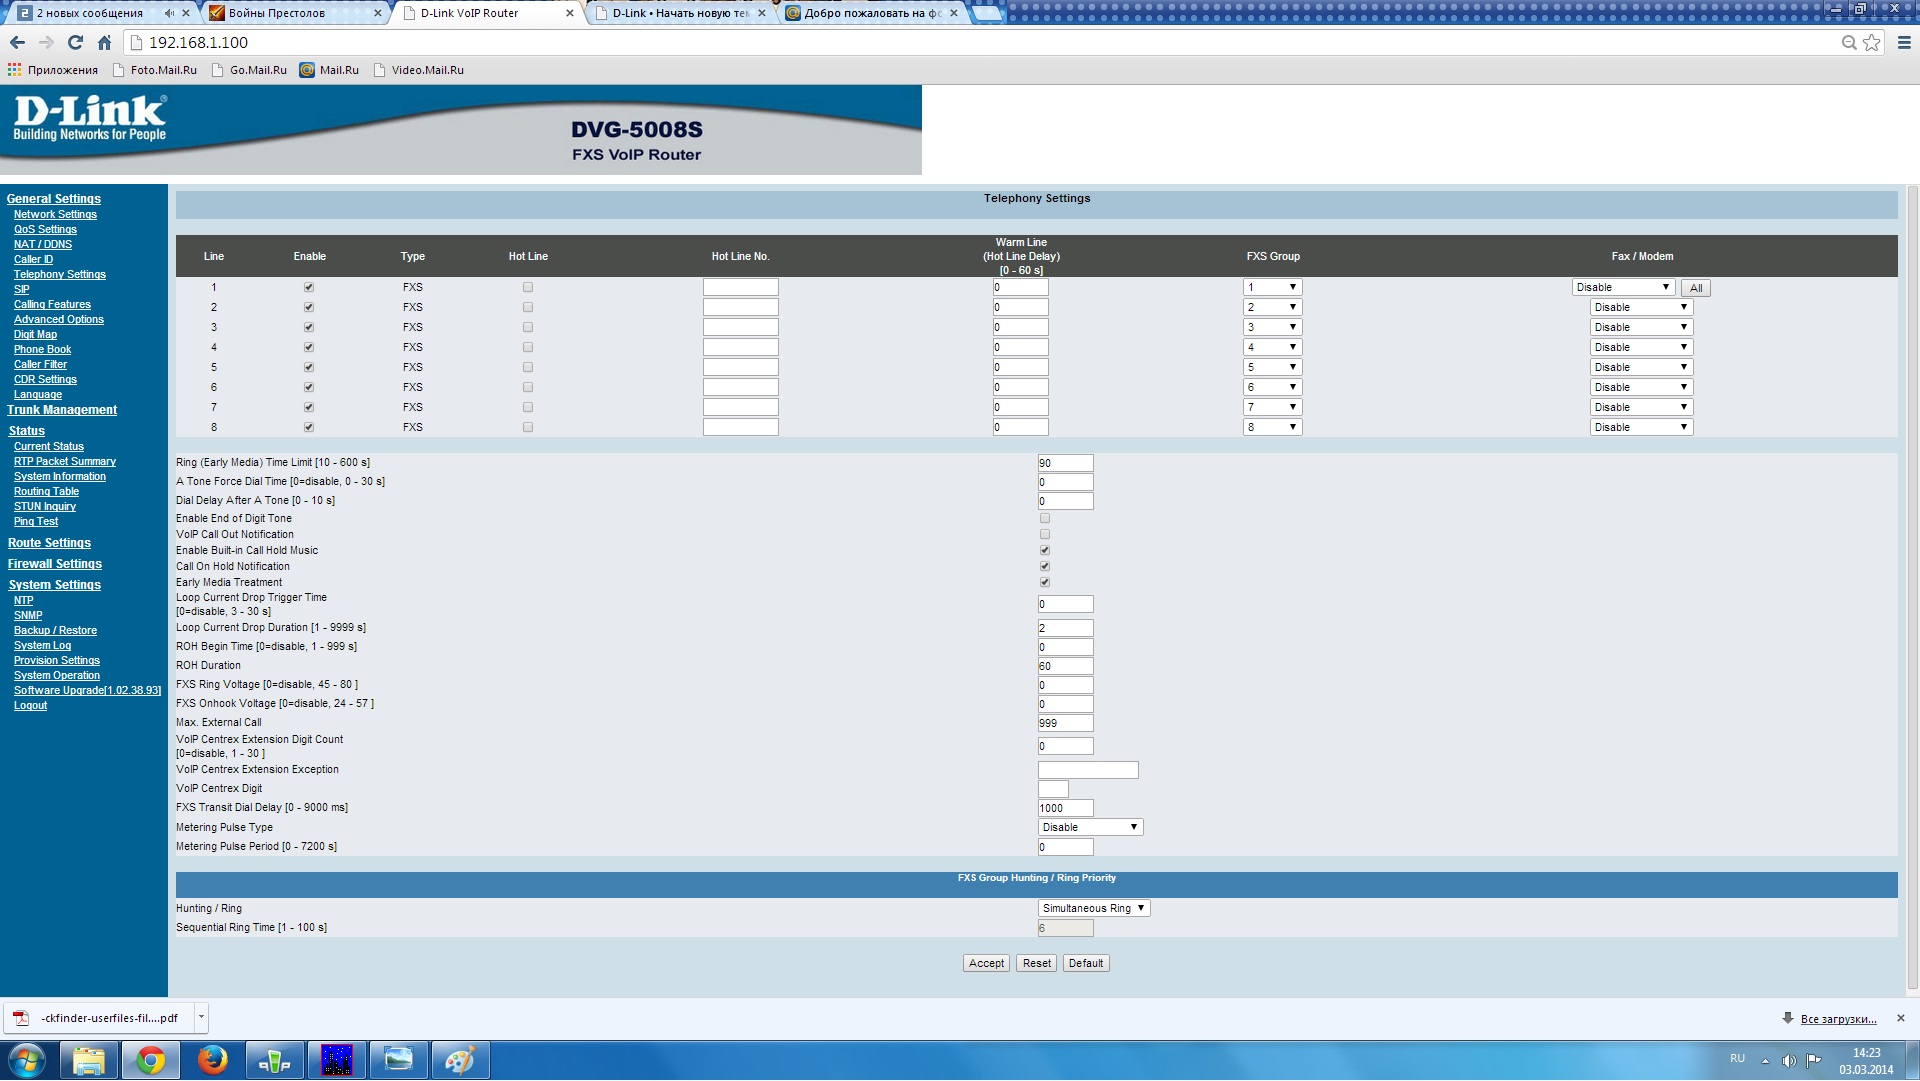
Task: Open the Chrome hamburger menu icon
Action: (x=1904, y=43)
